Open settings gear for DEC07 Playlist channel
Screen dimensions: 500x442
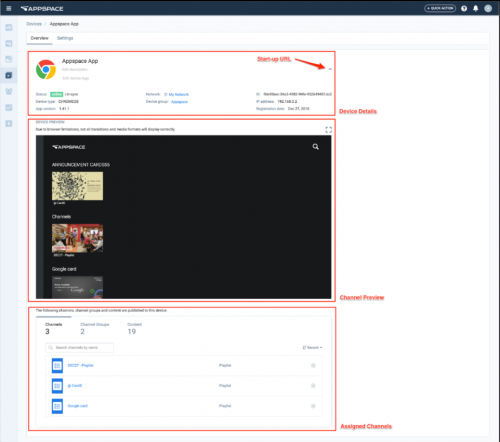pos(313,365)
